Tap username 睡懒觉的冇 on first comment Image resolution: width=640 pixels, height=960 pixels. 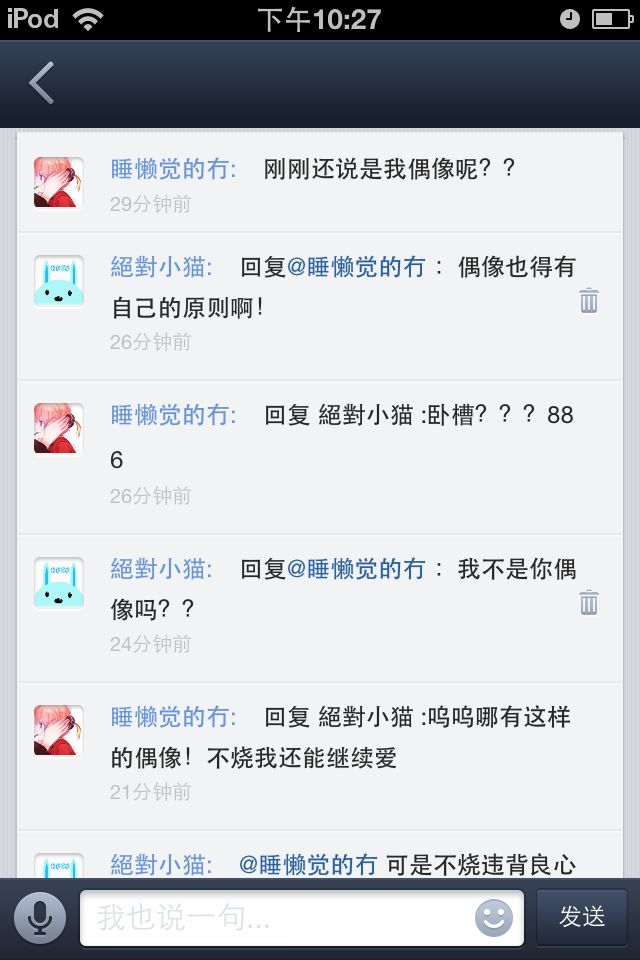tap(173, 168)
